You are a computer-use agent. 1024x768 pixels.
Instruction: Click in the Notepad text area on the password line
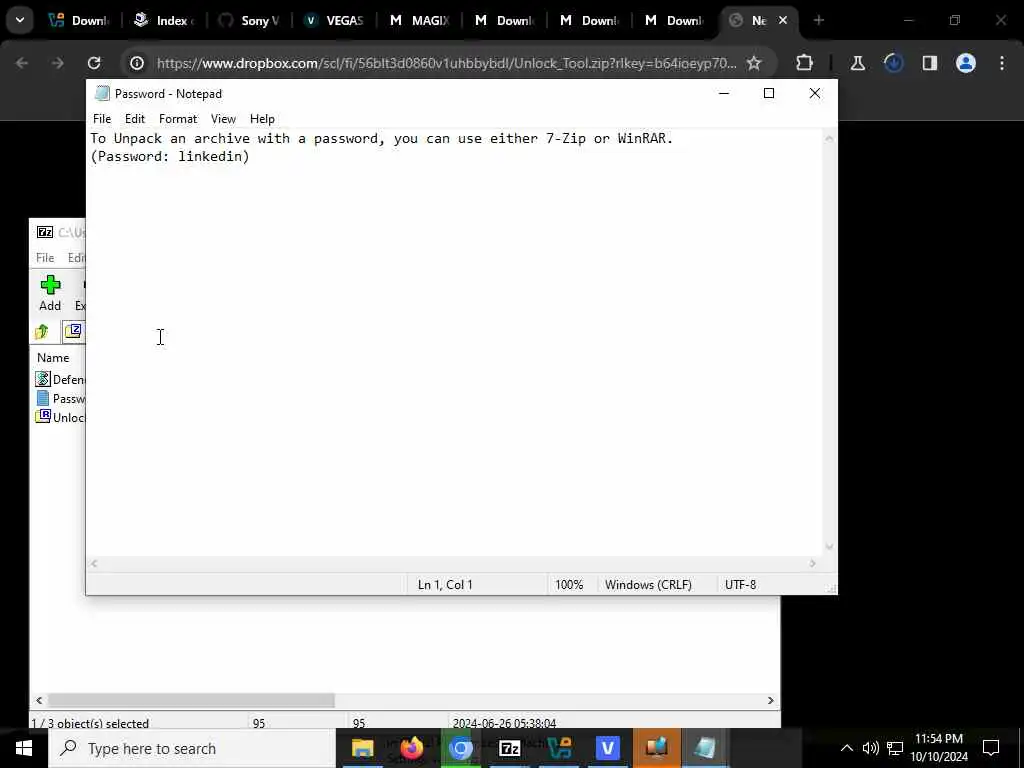(x=170, y=156)
